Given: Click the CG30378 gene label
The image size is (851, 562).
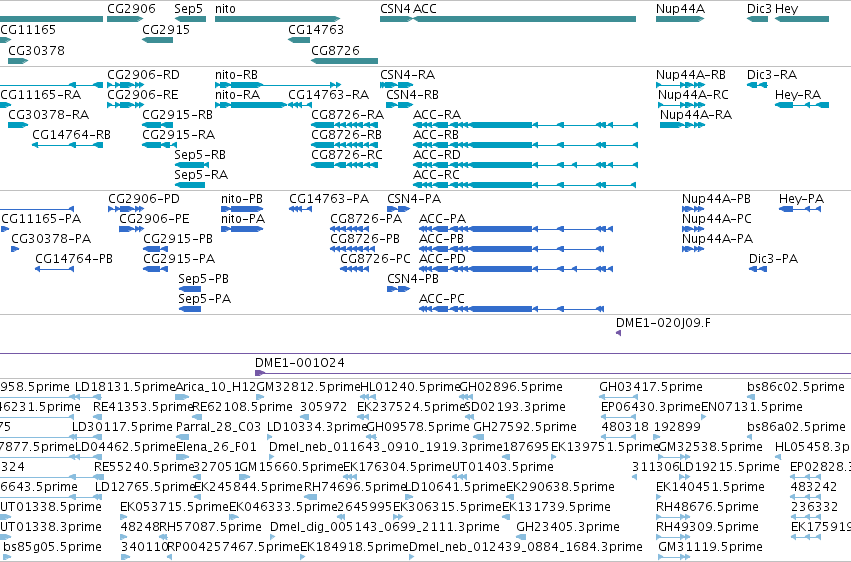Looking at the screenshot, I should pos(36,50).
